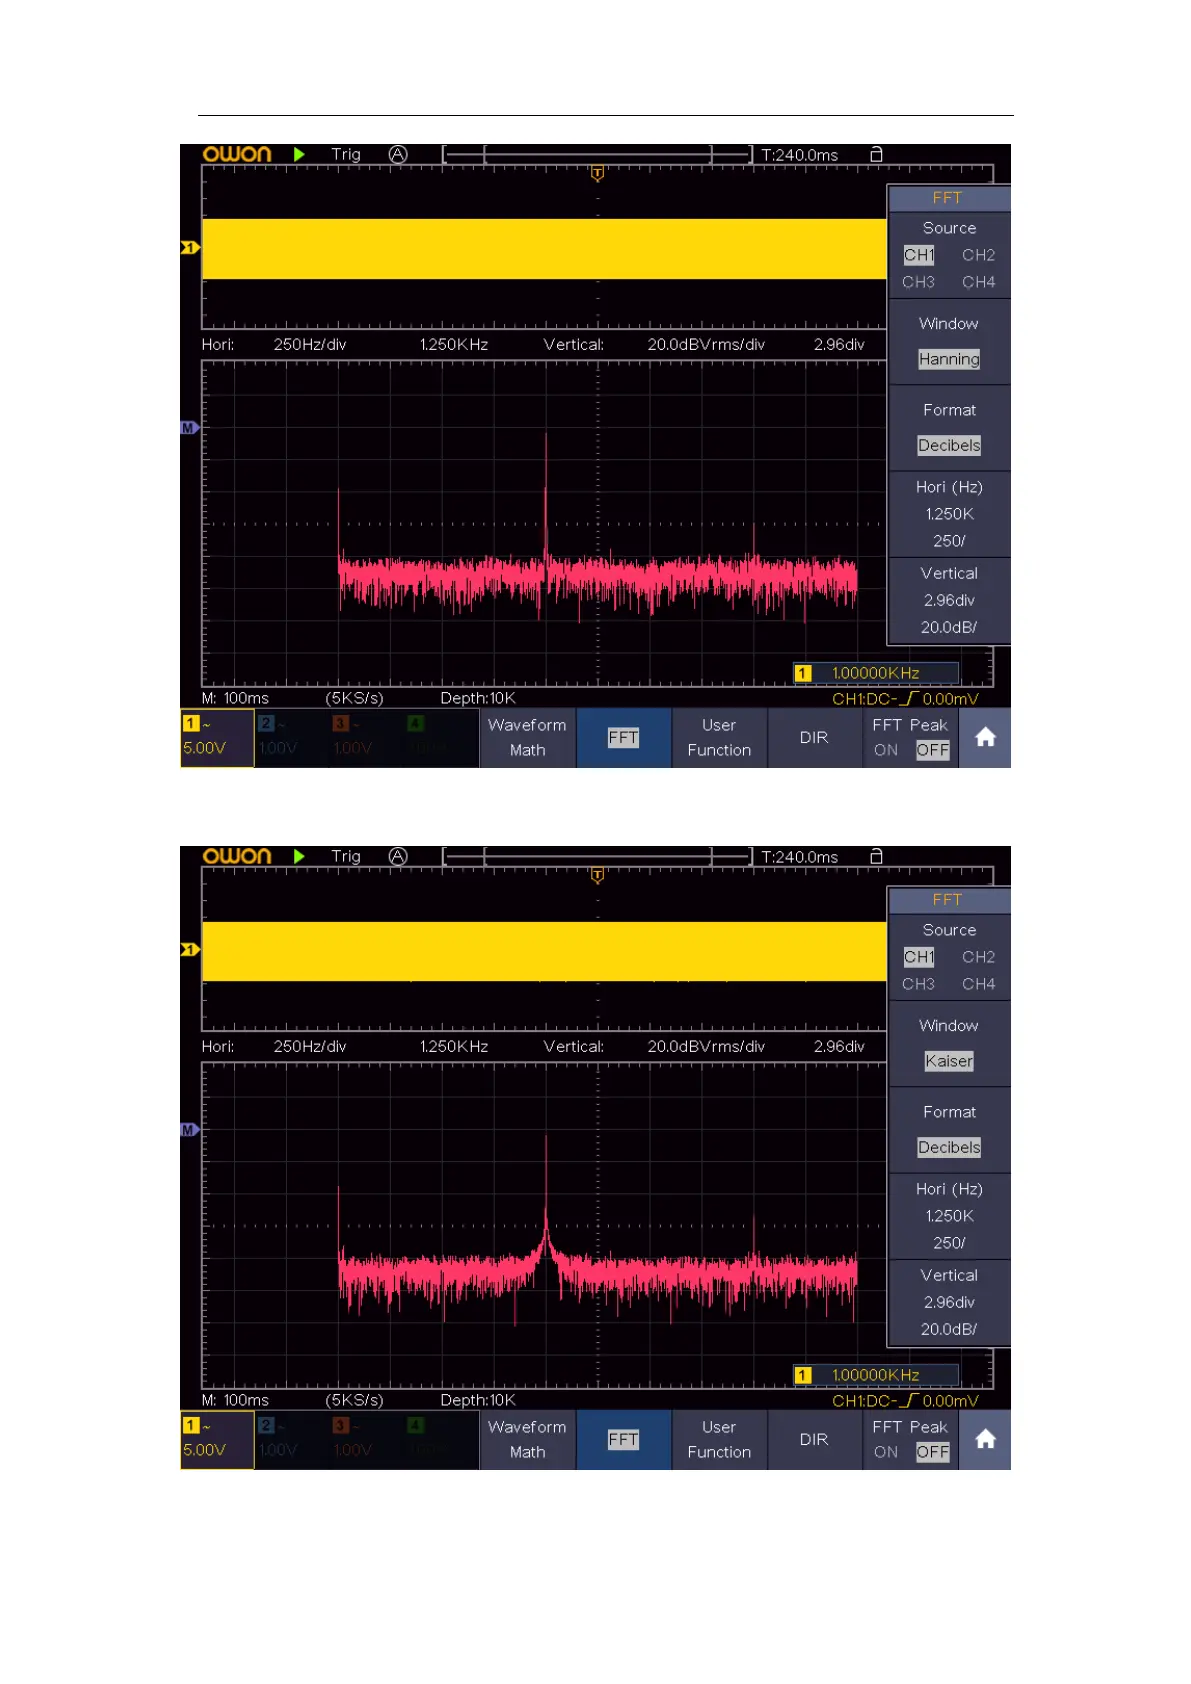Click channel 3 1.00V button, Kaiser screen
Viewport: 1191px width, 1684px height.
click(367, 1439)
